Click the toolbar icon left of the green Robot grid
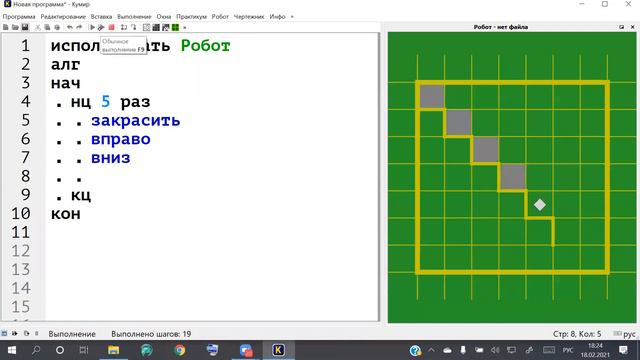Viewport: 640px width, 360px height. 165,27
